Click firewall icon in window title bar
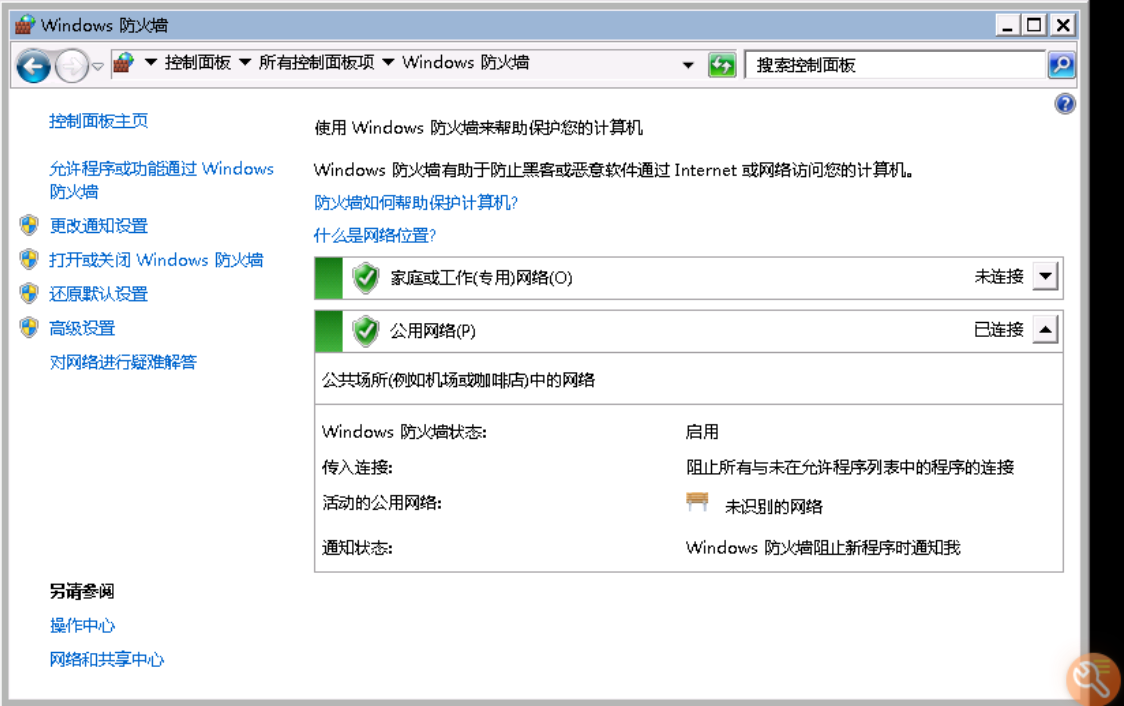This screenshot has height=706, width=1124. (25, 25)
